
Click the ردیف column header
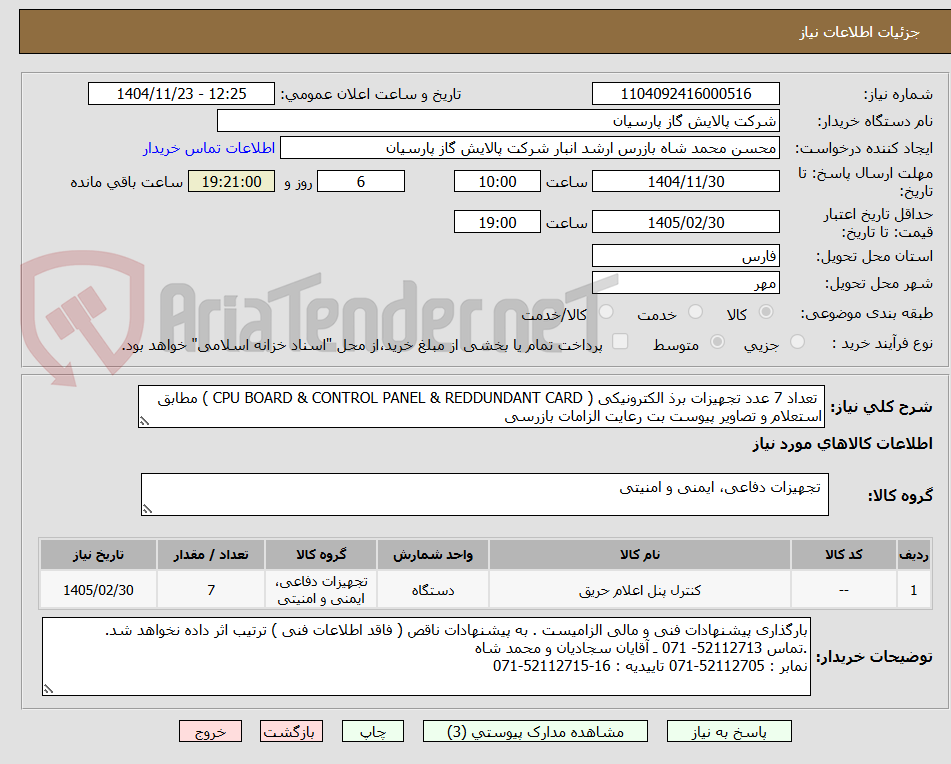click(914, 555)
